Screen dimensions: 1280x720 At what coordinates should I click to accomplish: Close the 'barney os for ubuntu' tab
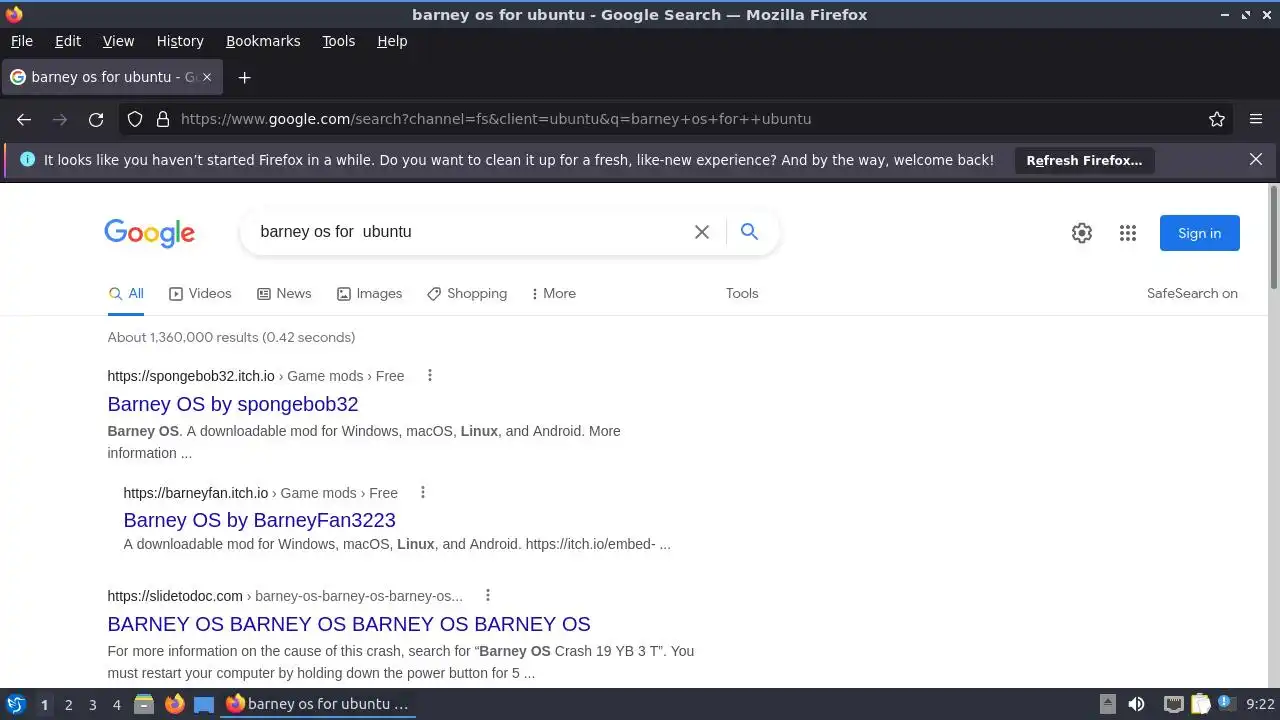(x=207, y=77)
